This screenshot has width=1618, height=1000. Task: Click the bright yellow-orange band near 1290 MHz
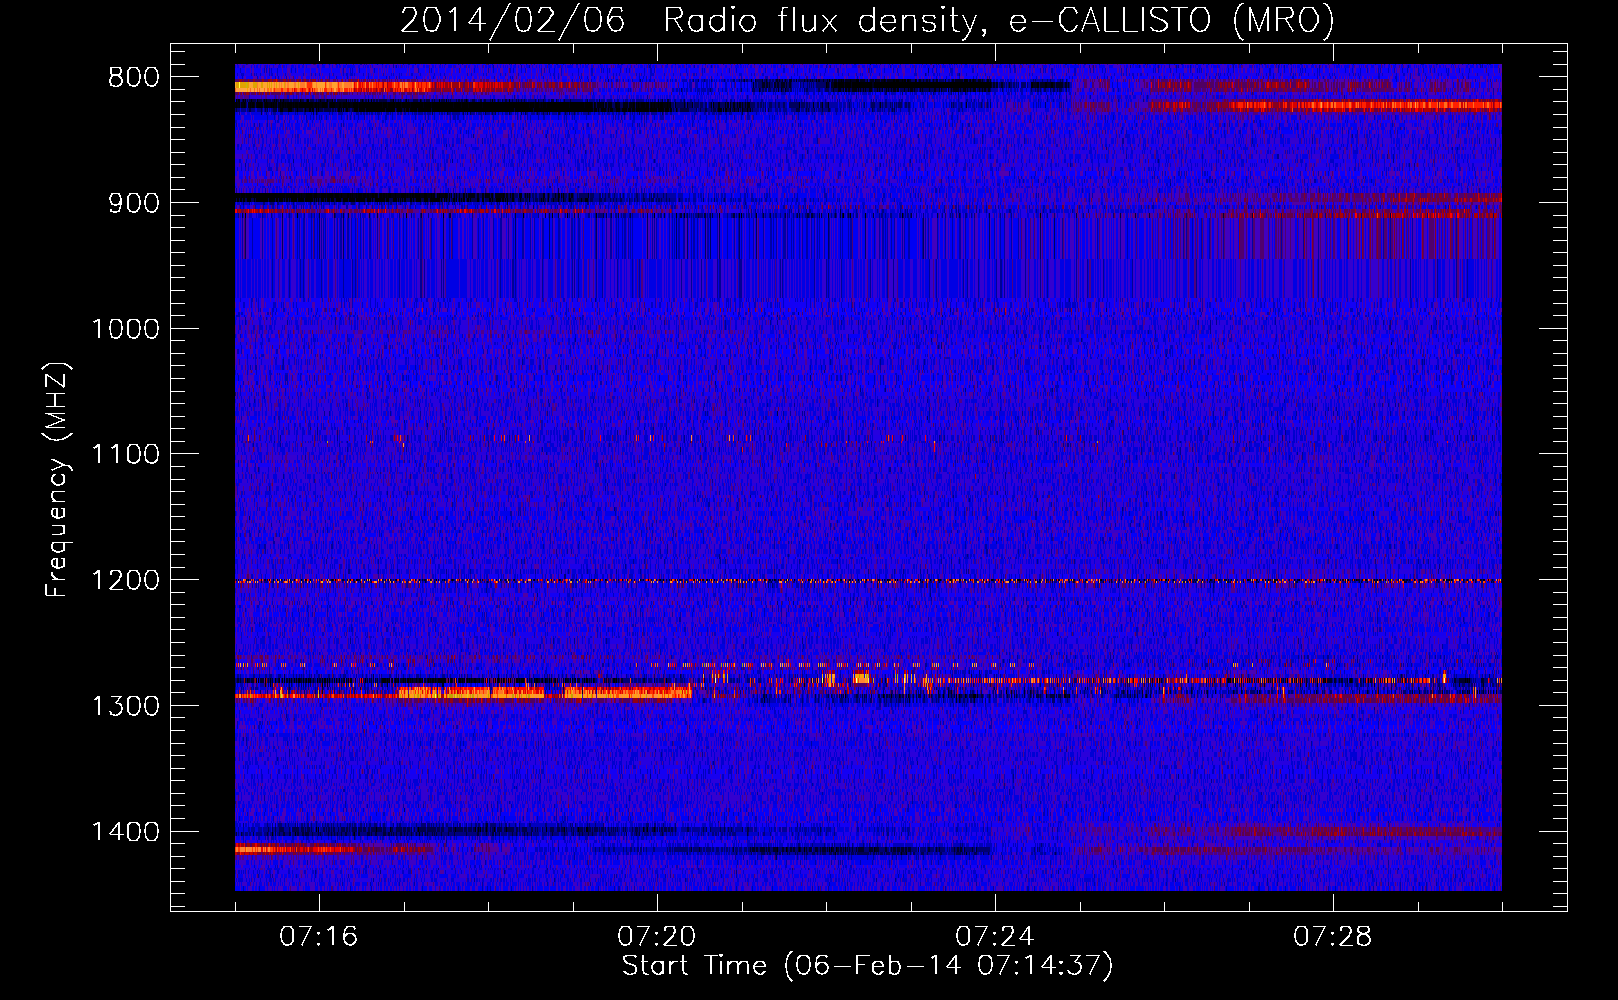545,691
